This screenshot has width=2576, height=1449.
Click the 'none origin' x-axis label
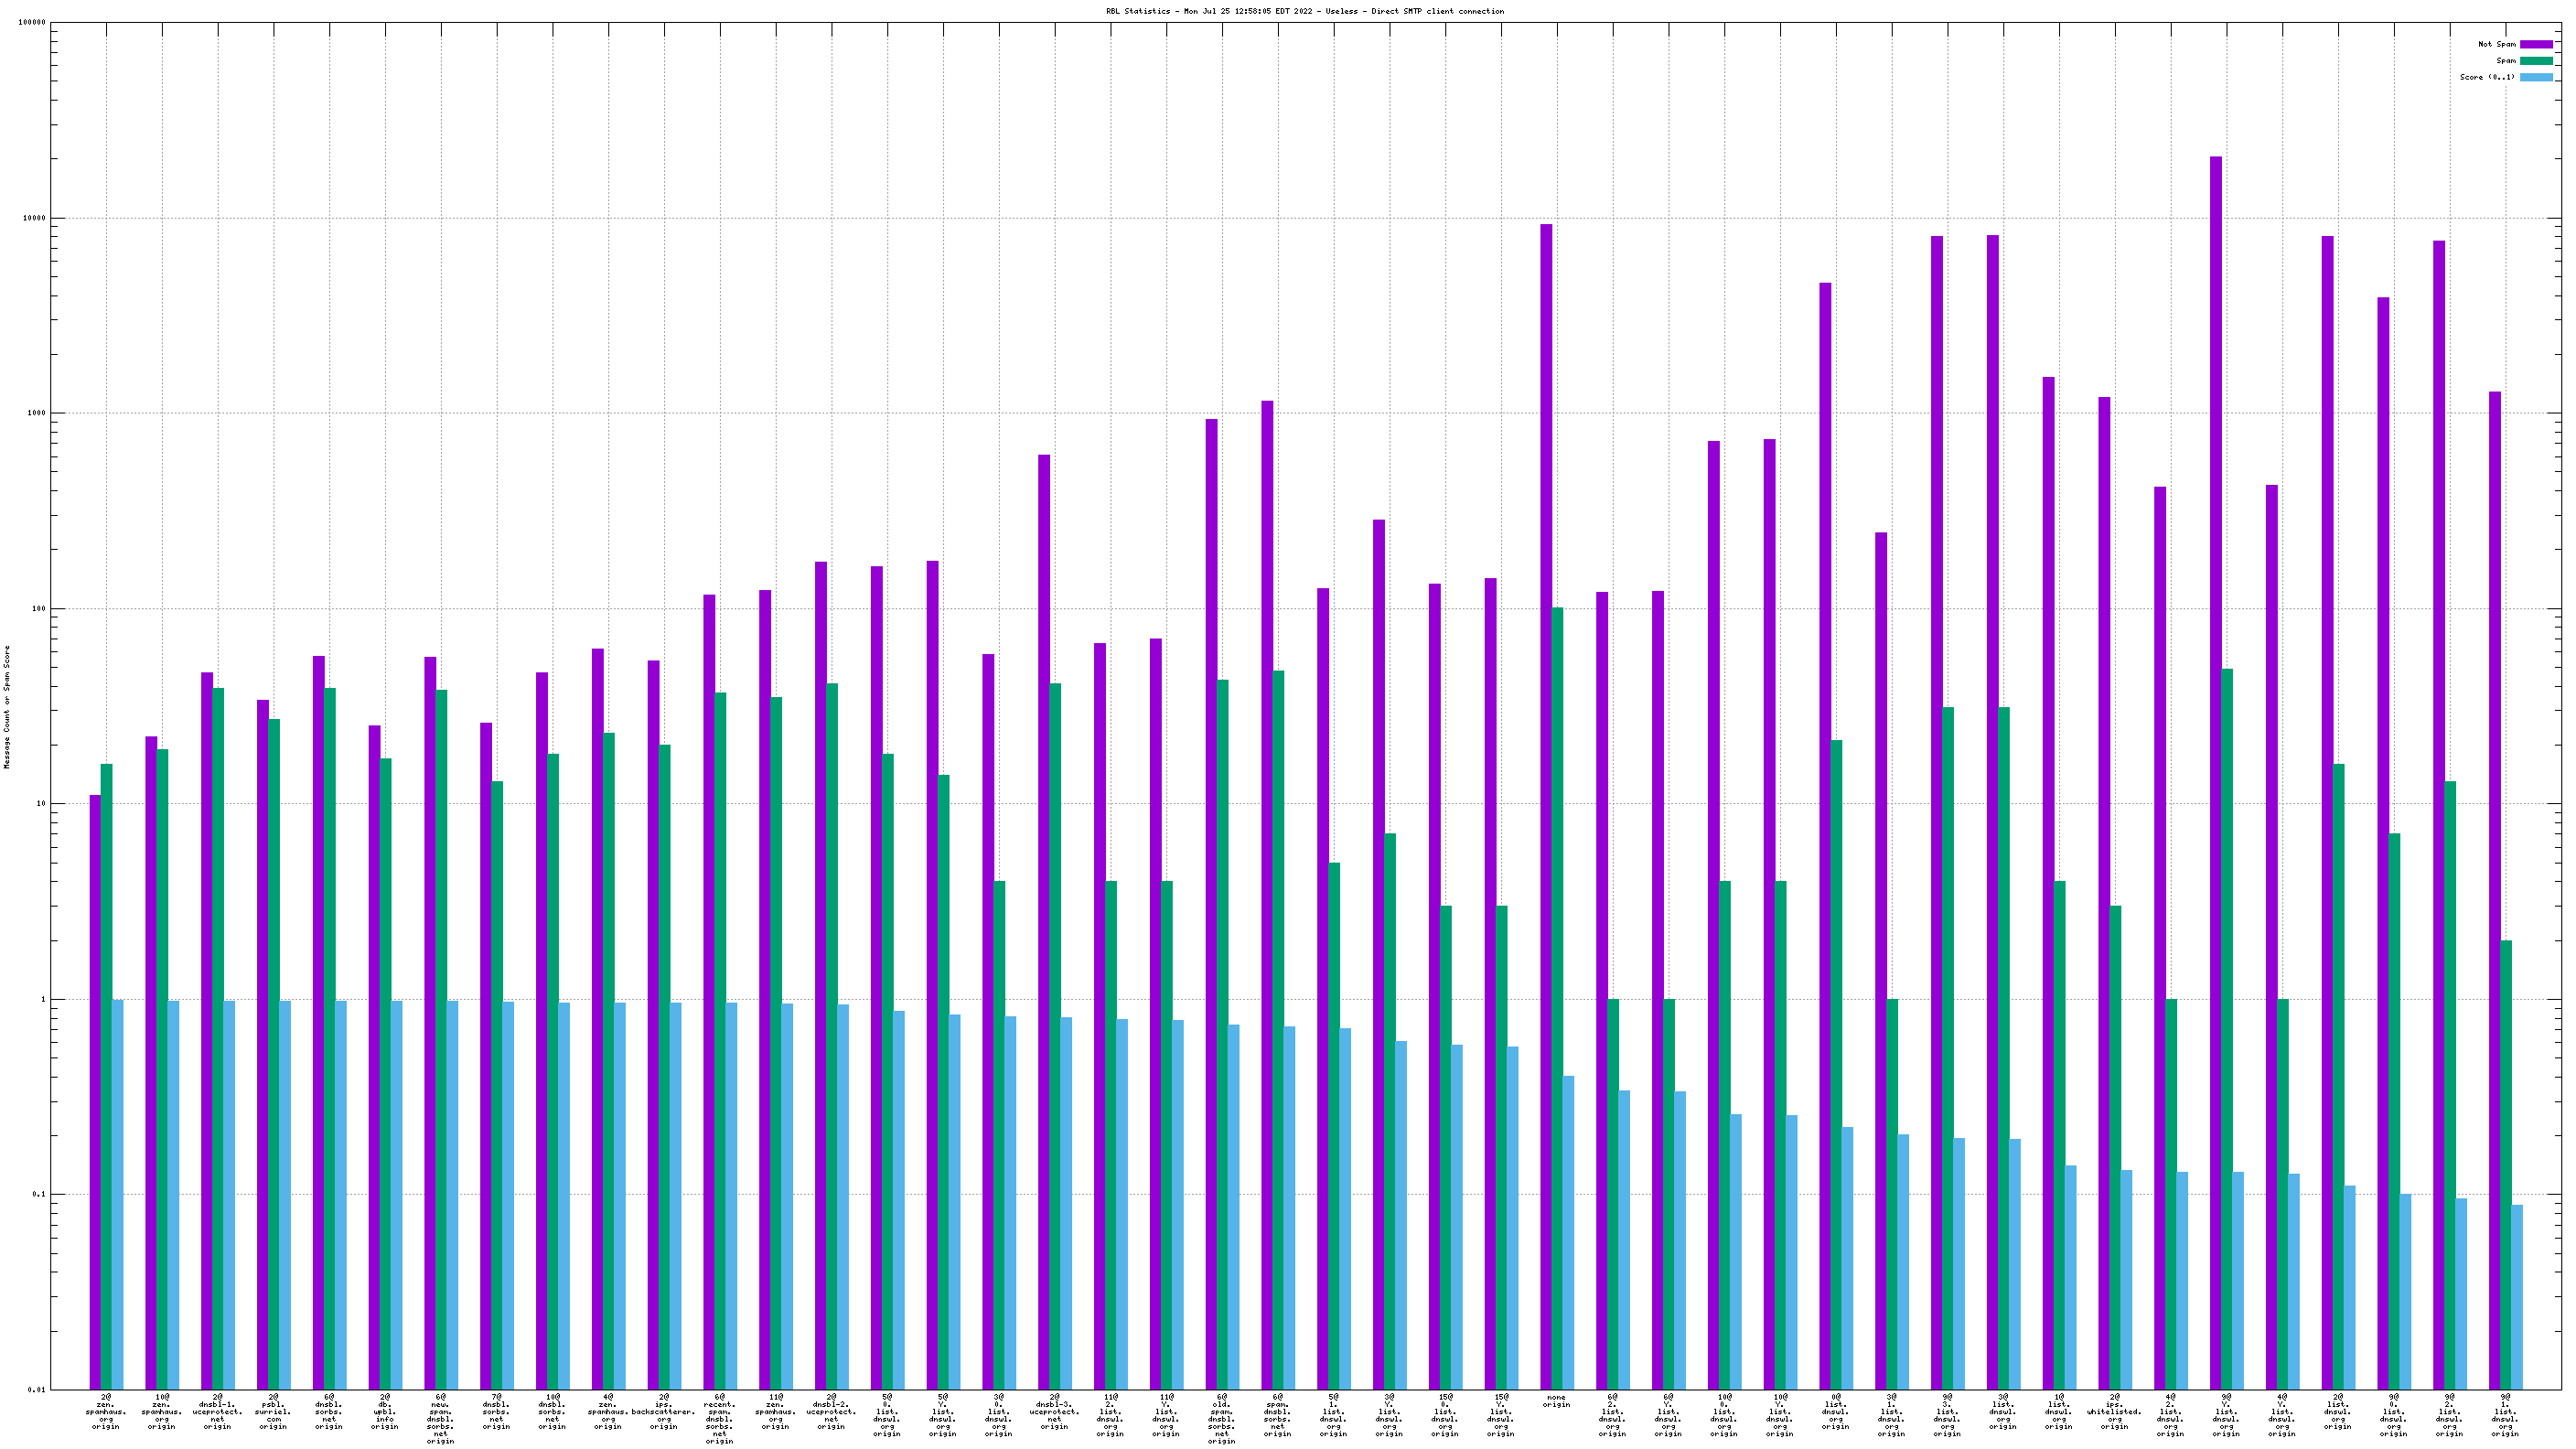[x=1556, y=1401]
